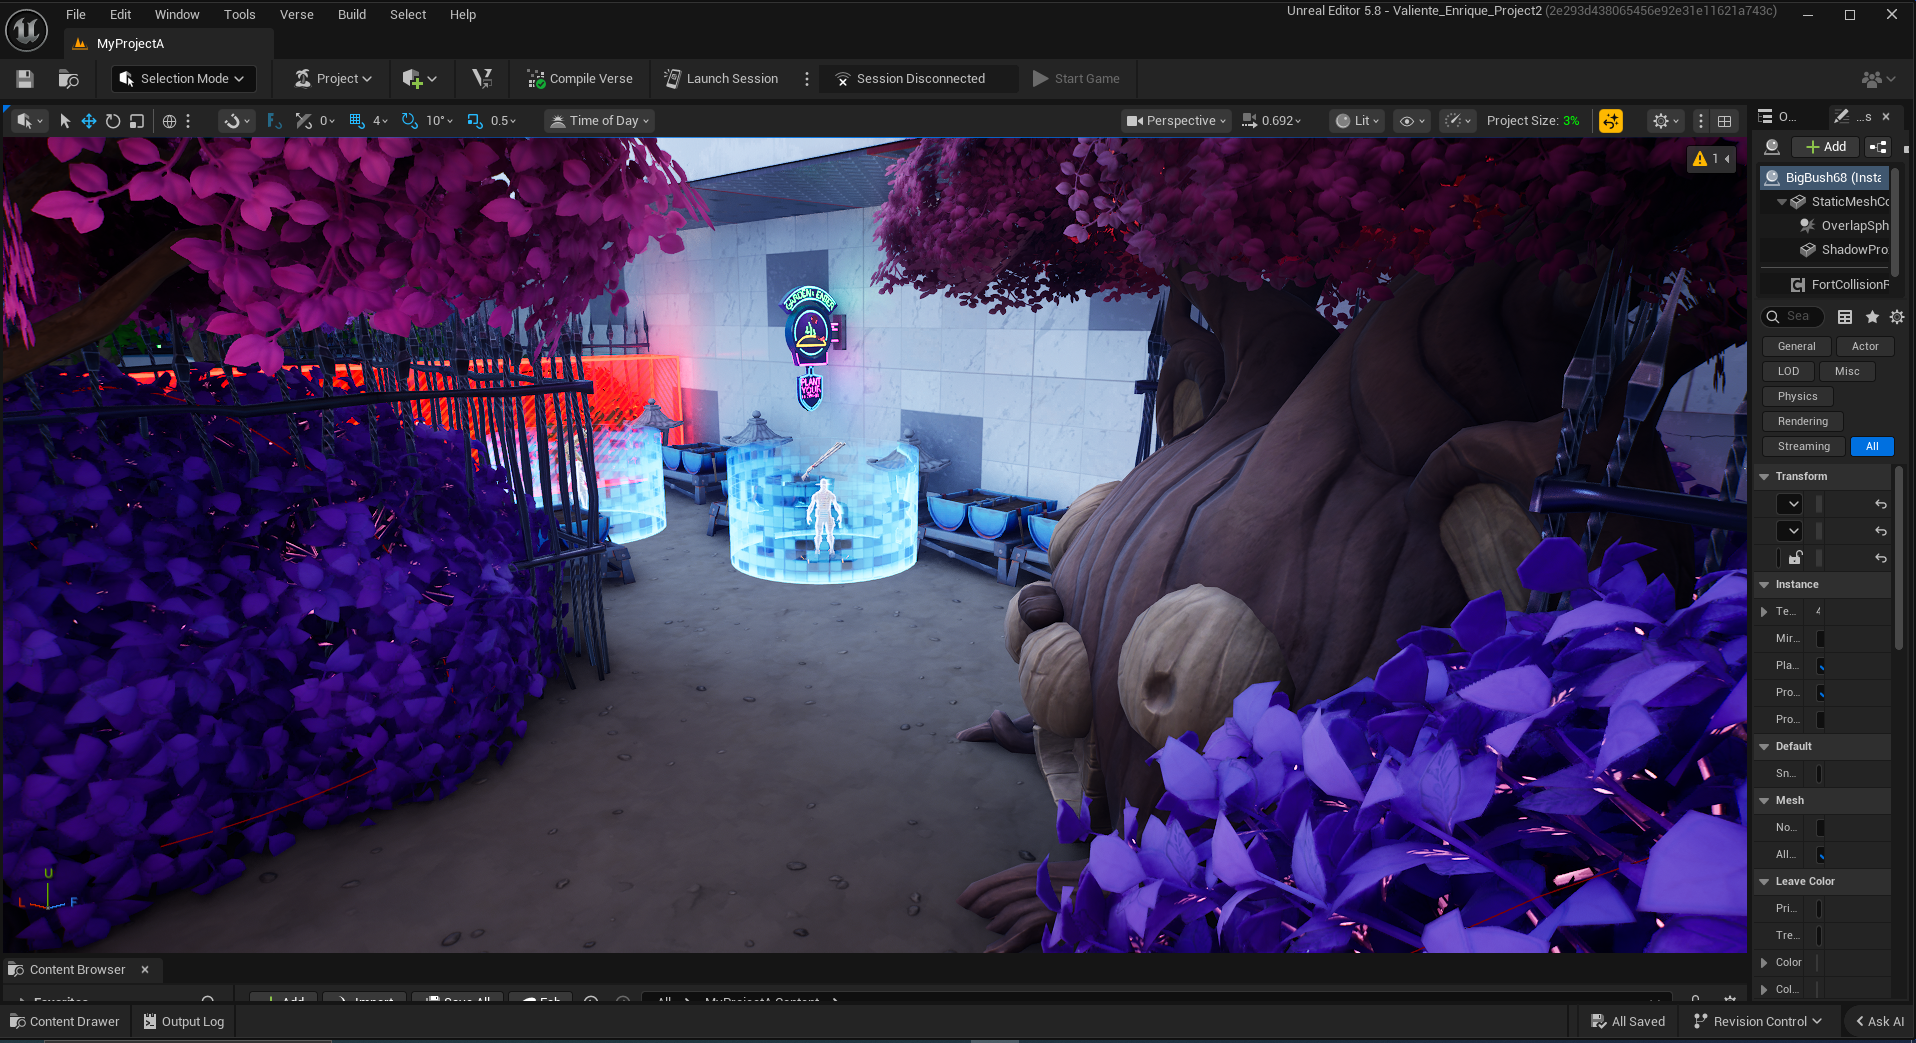1916x1043 pixels.
Task: Open the Verse menu
Action: click(297, 15)
